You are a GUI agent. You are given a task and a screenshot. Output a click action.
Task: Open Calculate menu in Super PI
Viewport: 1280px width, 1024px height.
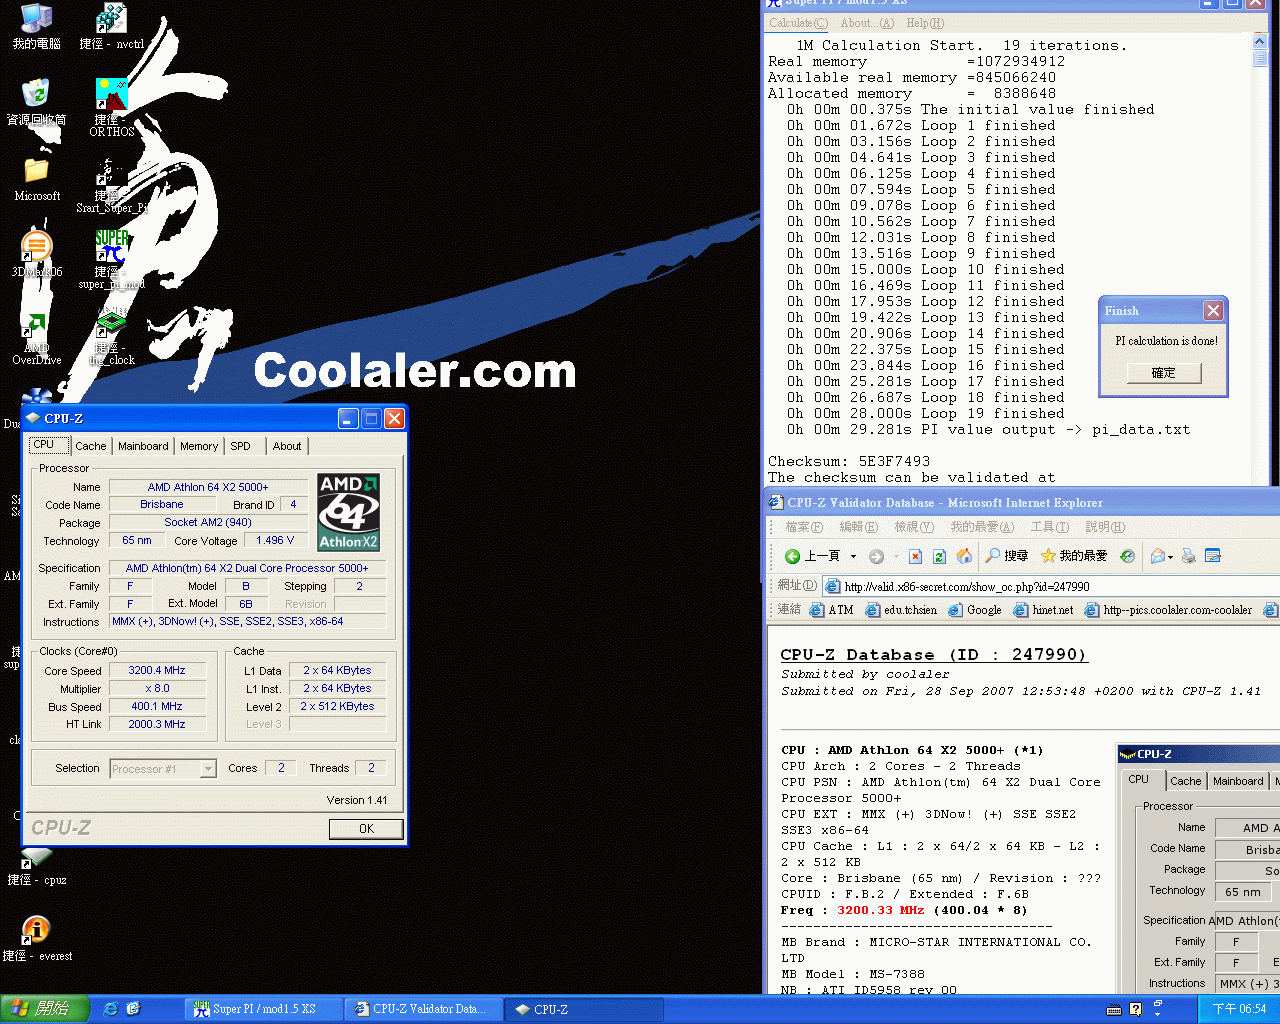[798, 23]
